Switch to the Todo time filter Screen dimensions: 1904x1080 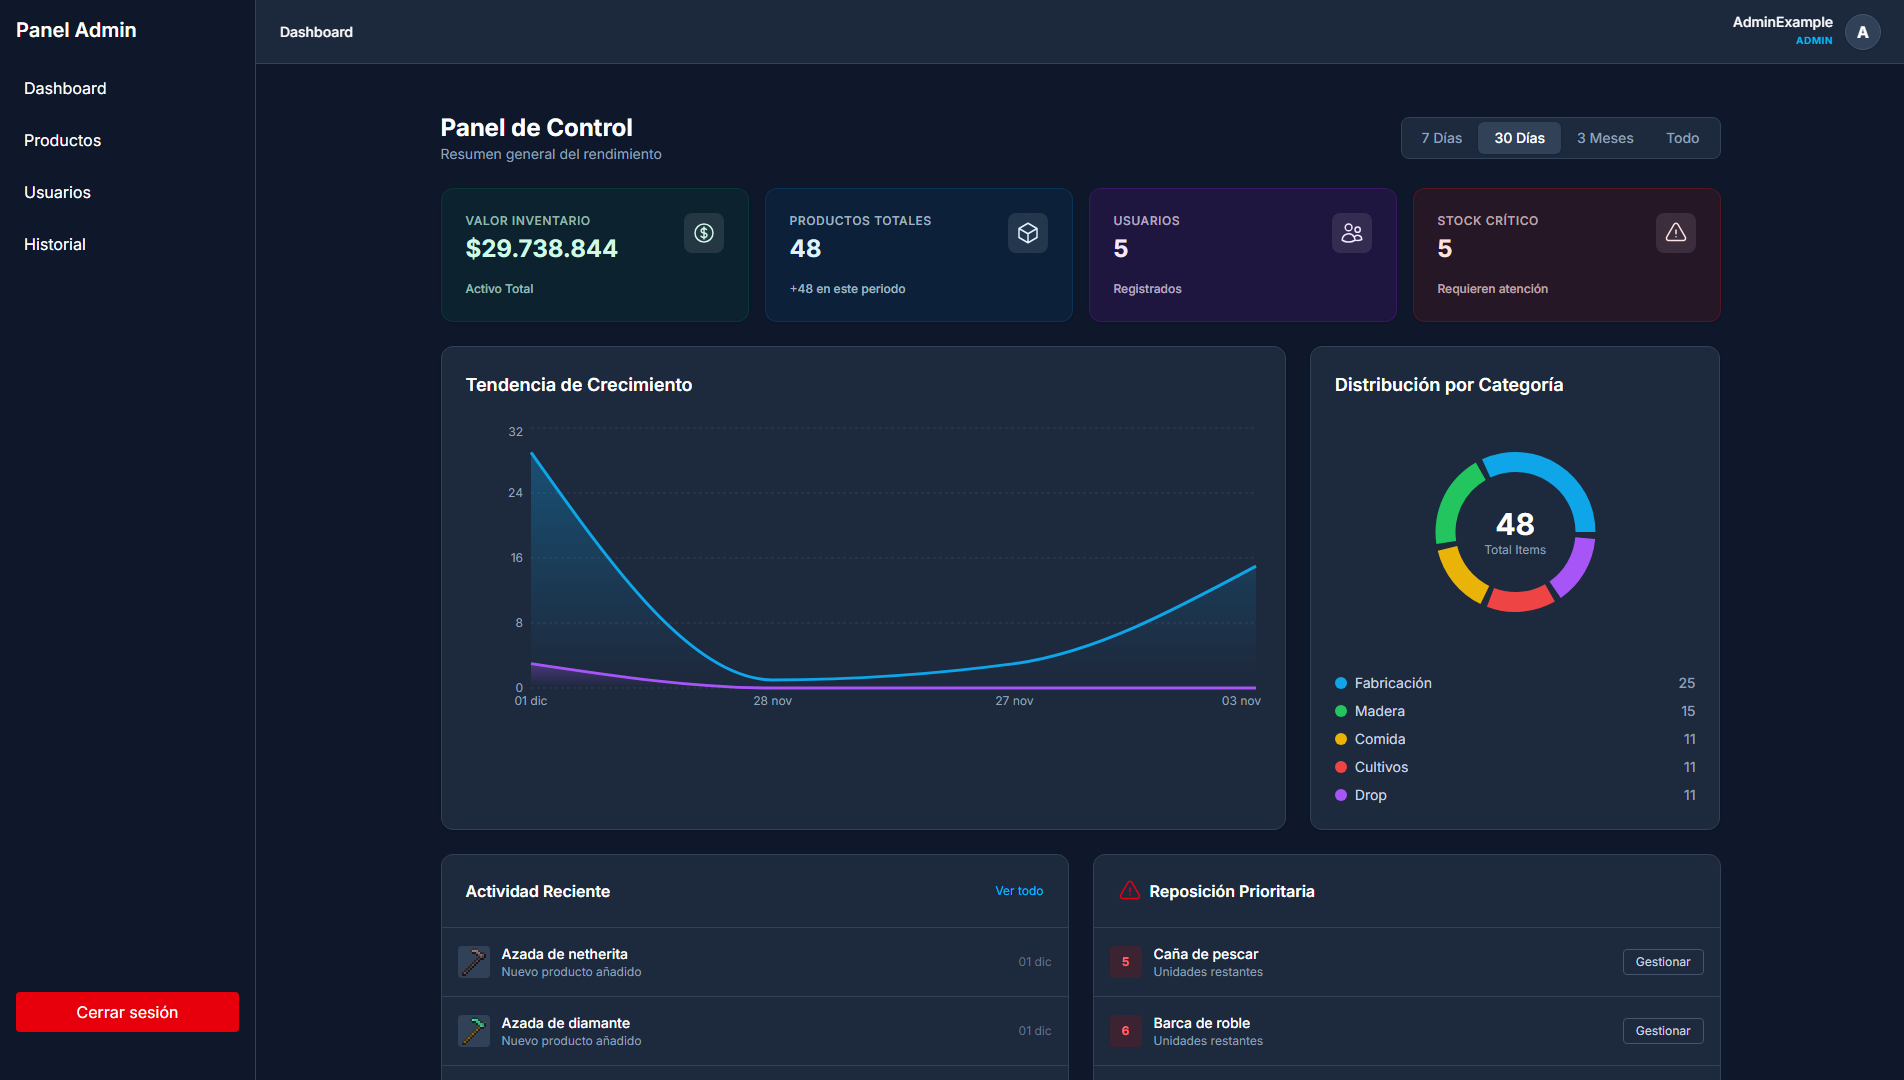(x=1682, y=138)
